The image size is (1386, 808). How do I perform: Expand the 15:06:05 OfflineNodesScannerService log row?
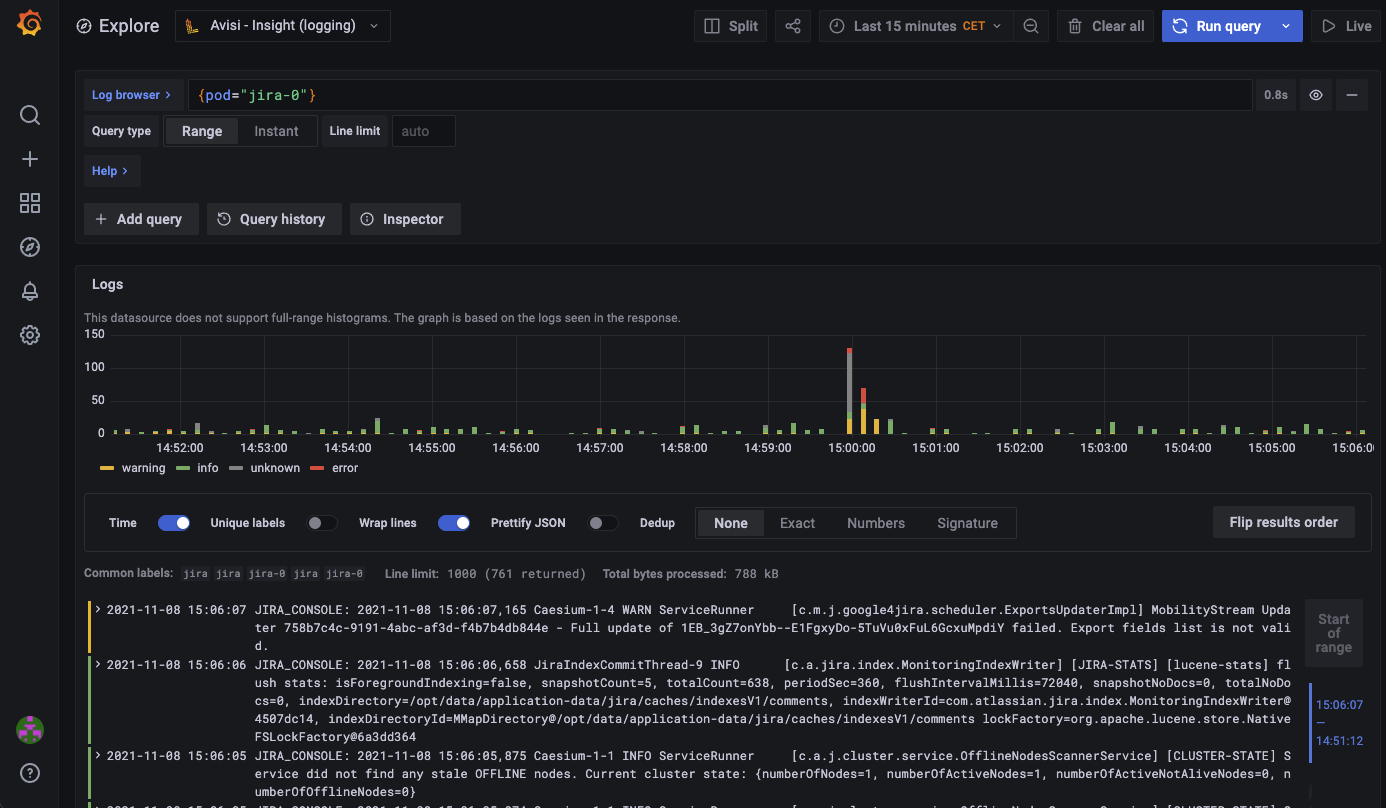[x=99, y=755]
